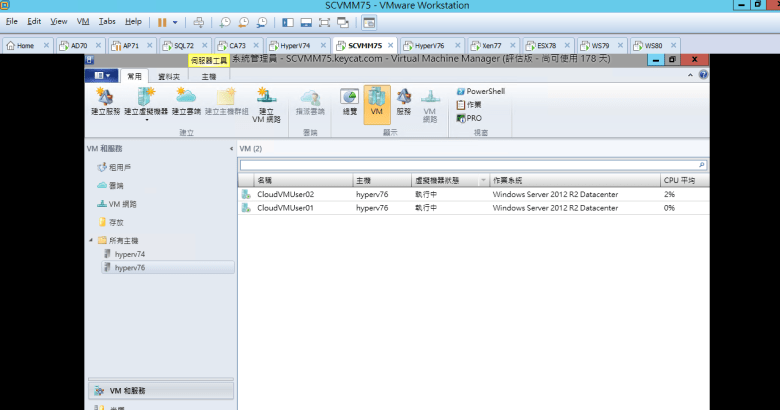Open the VMware pause button dropdown arrow
Screen dimensions: 780x410
click(x=177, y=21)
